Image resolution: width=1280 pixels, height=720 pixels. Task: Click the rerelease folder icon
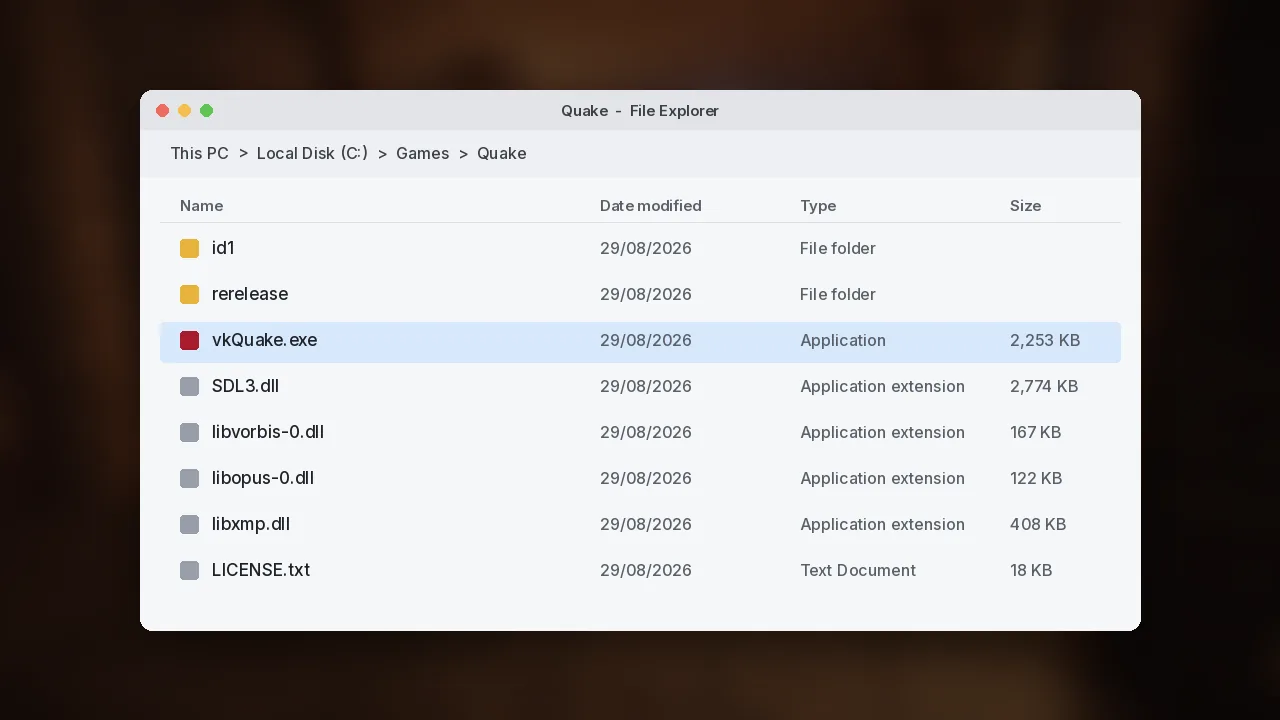(x=189, y=294)
